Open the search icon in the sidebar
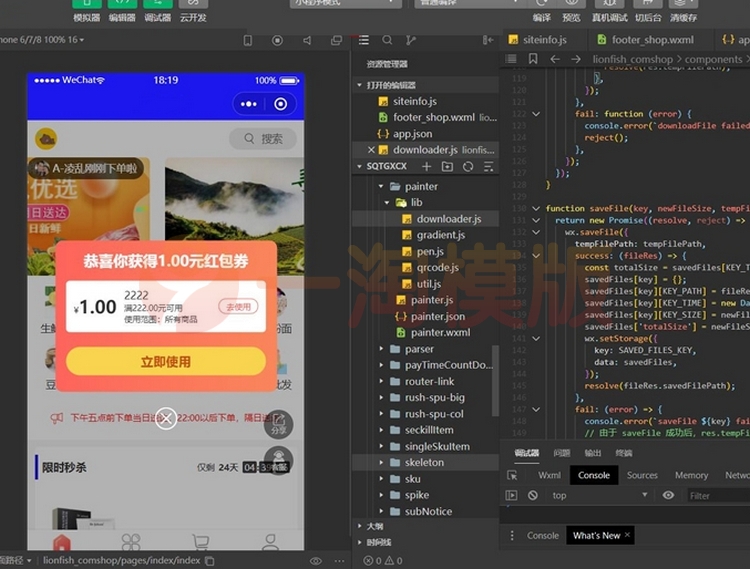Screen dimensions: 750x569 coord(387,40)
